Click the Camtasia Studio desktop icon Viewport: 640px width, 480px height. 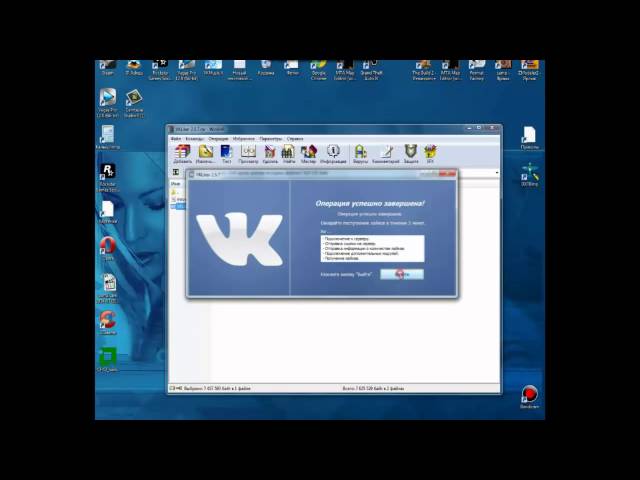(134, 104)
